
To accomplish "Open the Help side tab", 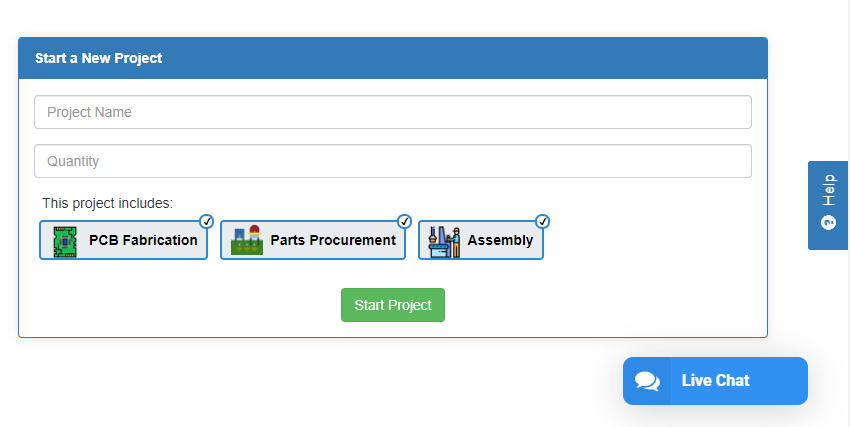I will click(x=828, y=205).
